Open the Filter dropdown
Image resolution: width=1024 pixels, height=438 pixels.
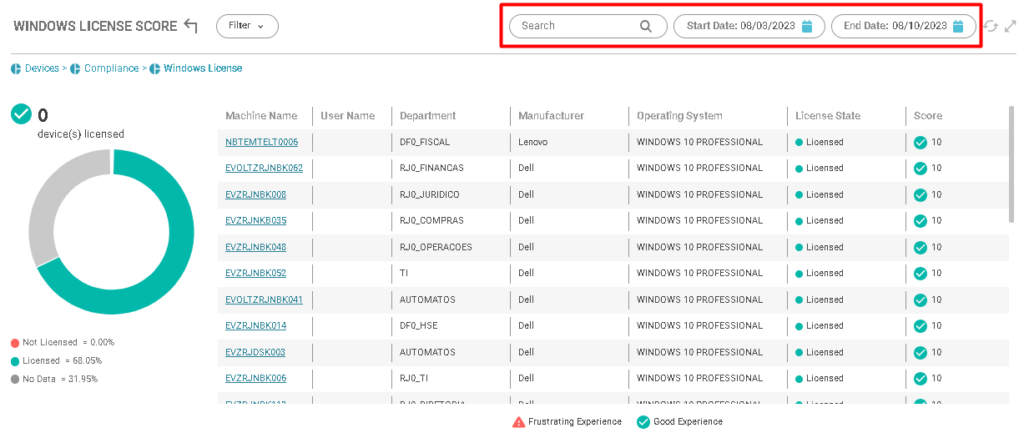click(x=247, y=26)
